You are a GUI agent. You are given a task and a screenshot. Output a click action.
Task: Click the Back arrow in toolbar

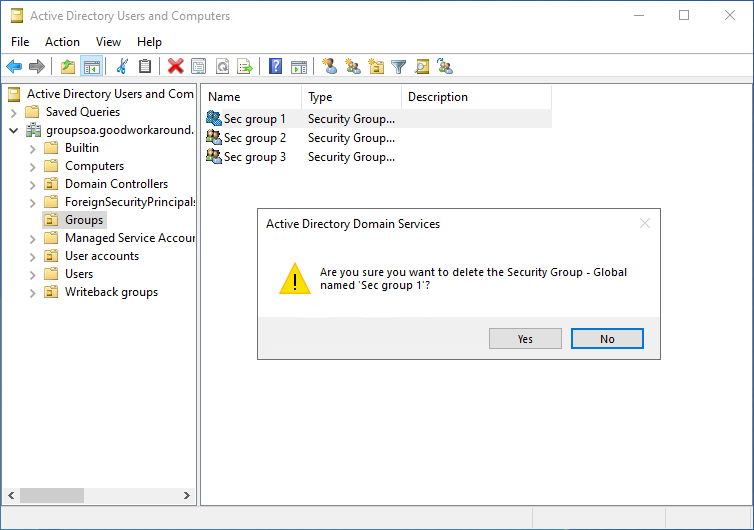coord(14,67)
